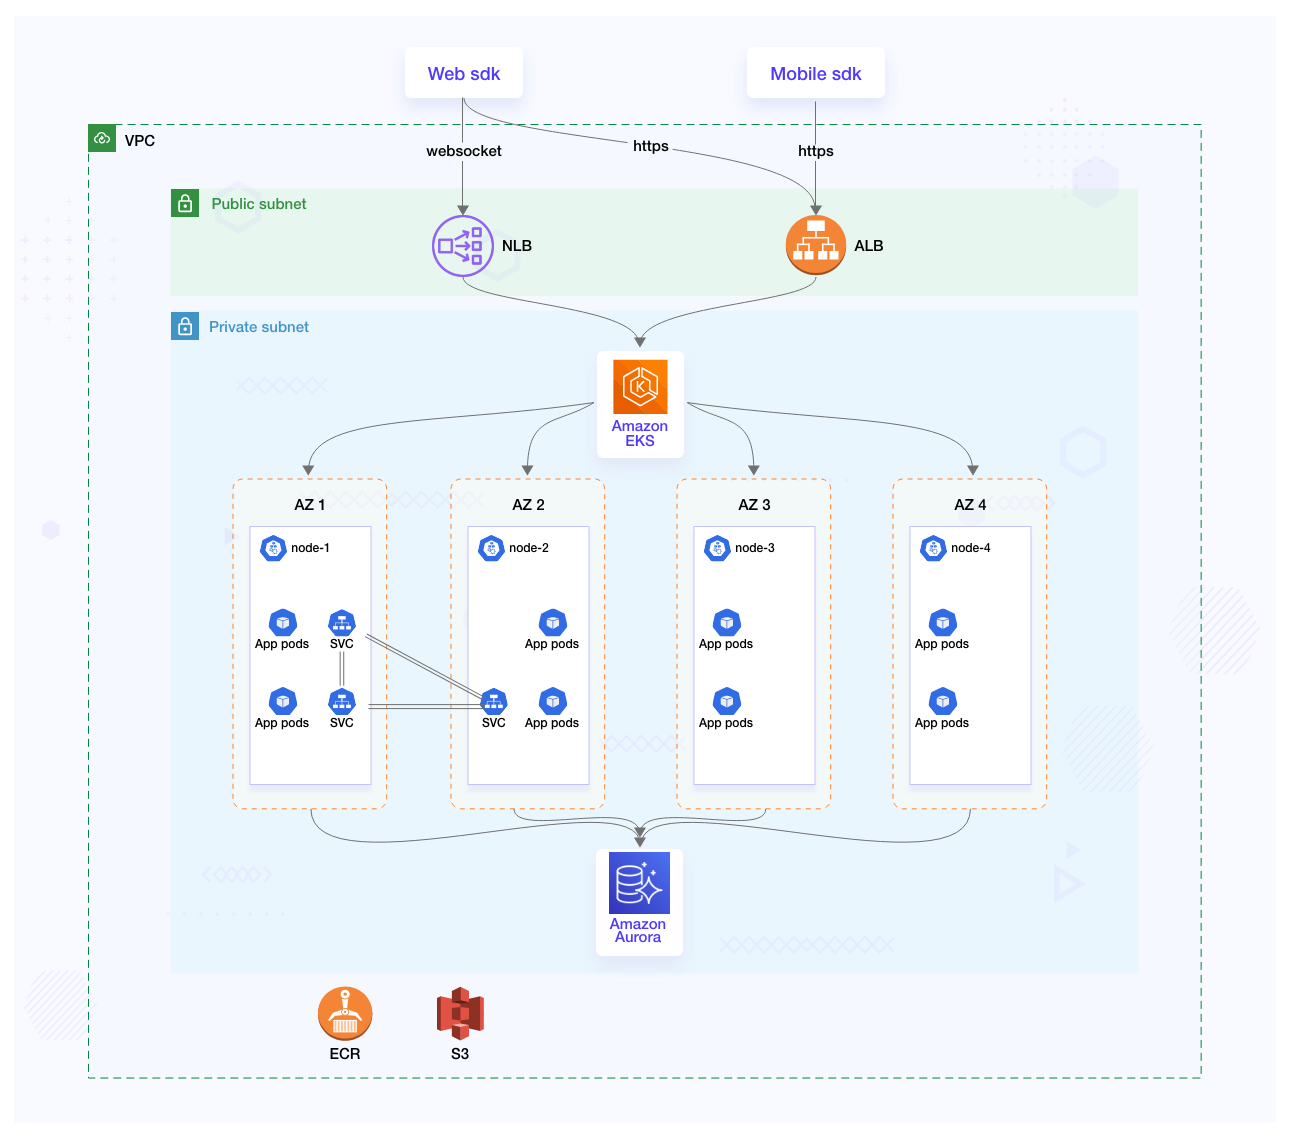Image resolution: width=1290 pixels, height=1138 pixels.
Task: Click the Amazon EKS label text
Action: click(640, 433)
